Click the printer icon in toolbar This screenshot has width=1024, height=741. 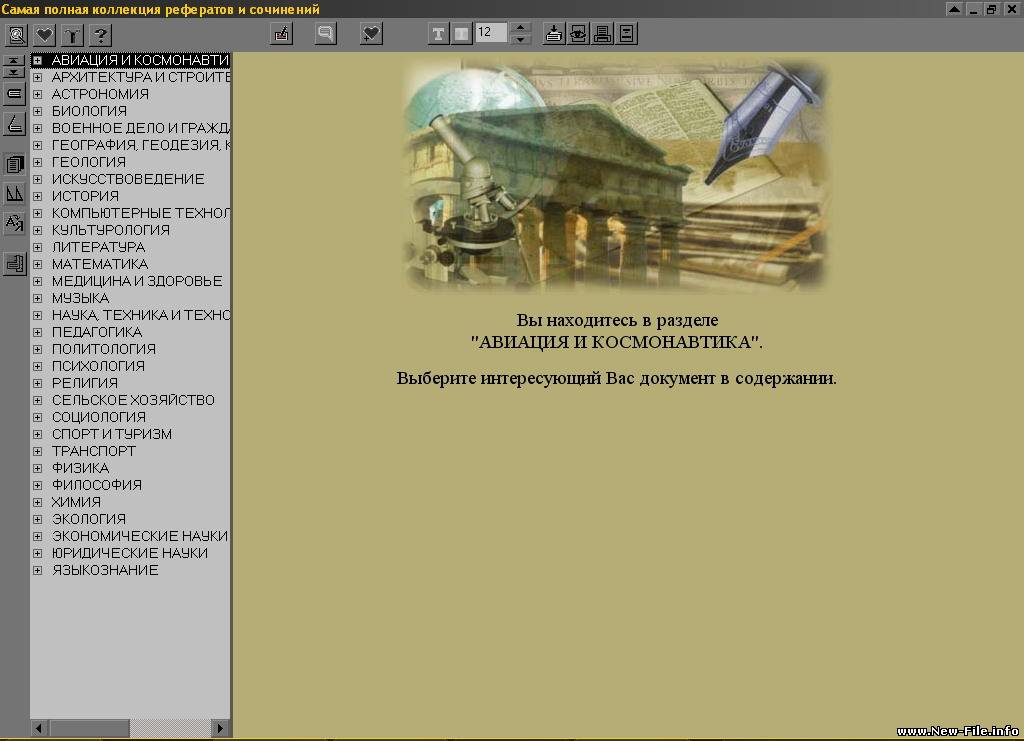click(602, 34)
